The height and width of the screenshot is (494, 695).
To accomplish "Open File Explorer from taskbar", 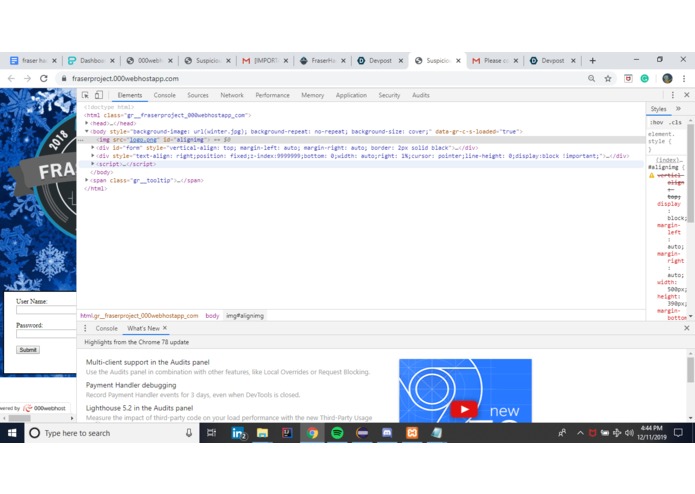I will (x=262, y=433).
